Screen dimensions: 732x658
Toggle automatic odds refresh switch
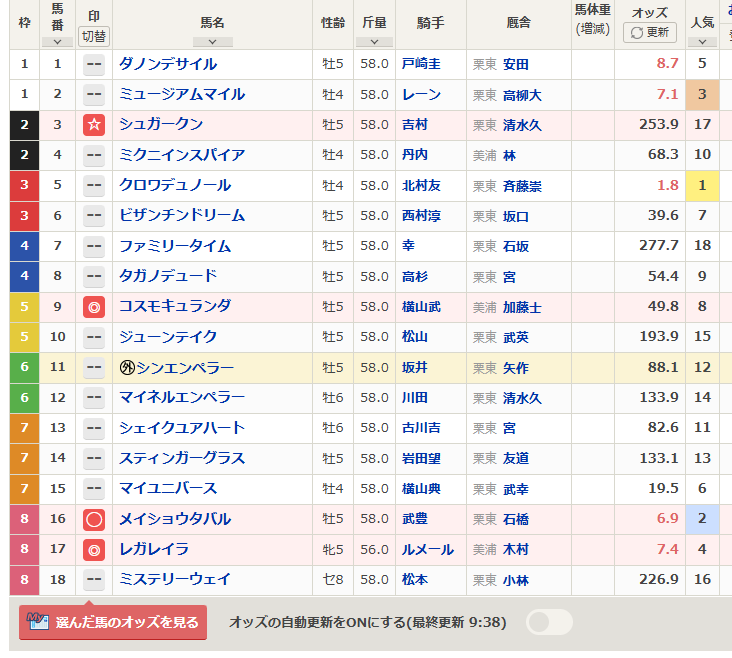549,622
